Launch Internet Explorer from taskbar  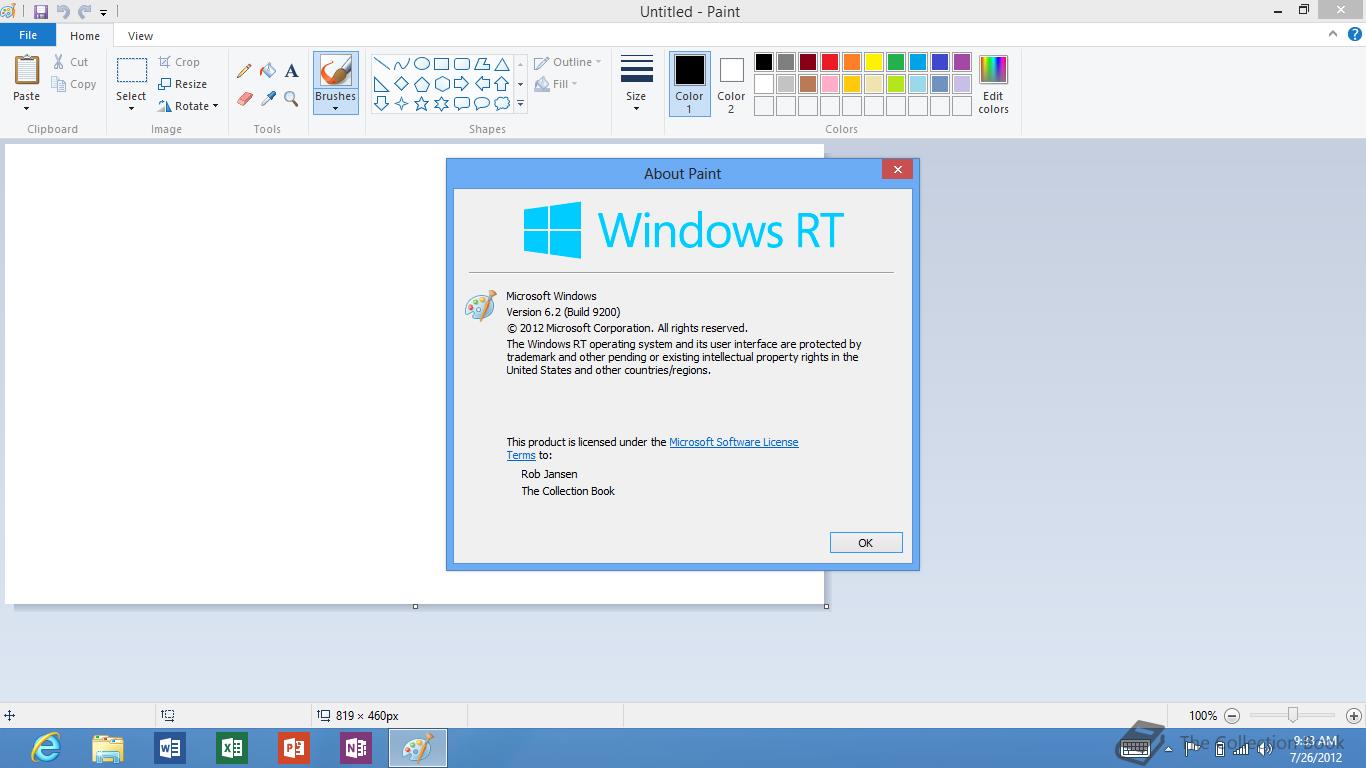(45, 748)
